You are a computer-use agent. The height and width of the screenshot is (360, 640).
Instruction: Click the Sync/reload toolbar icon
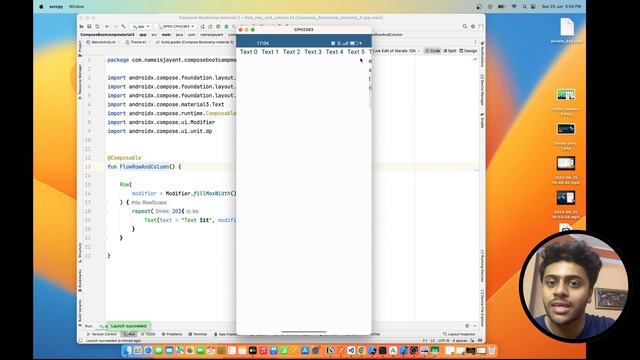point(97,27)
